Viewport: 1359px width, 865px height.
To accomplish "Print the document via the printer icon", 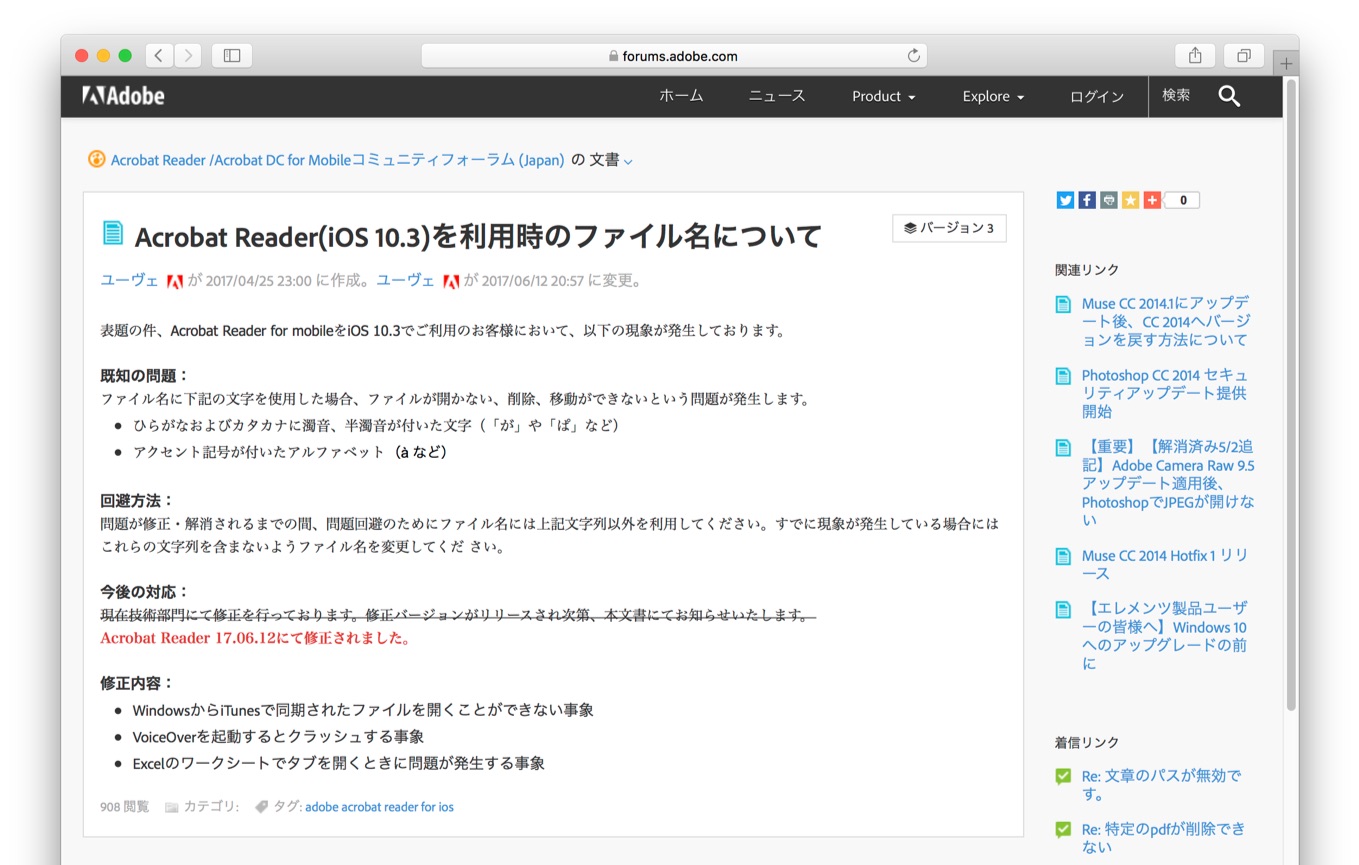I will (x=1108, y=200).
